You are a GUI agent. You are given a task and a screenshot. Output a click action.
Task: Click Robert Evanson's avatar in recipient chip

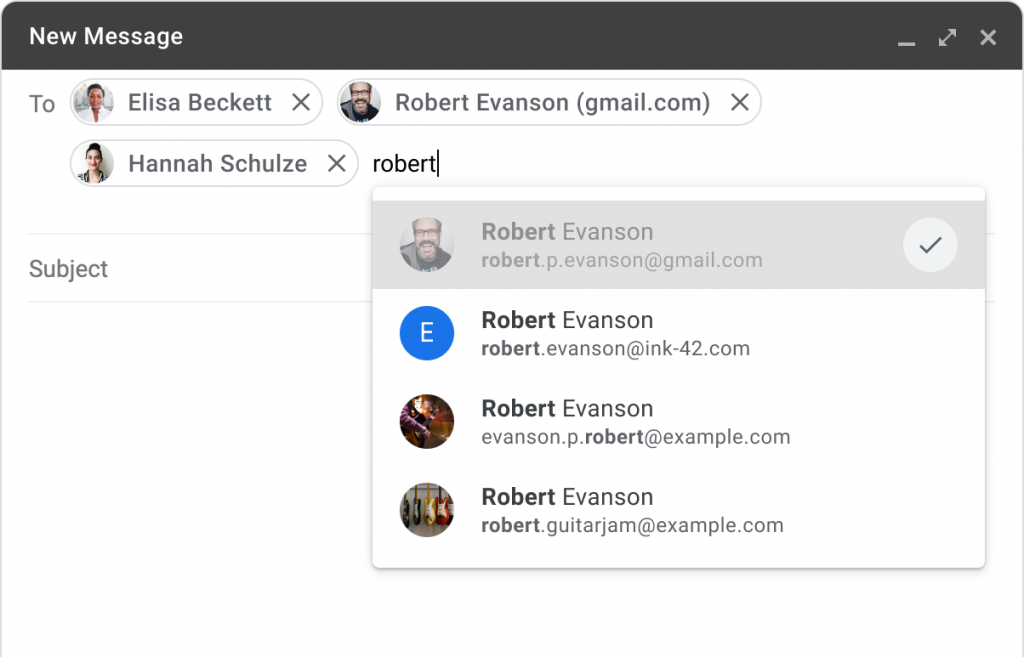pos(361,102)
